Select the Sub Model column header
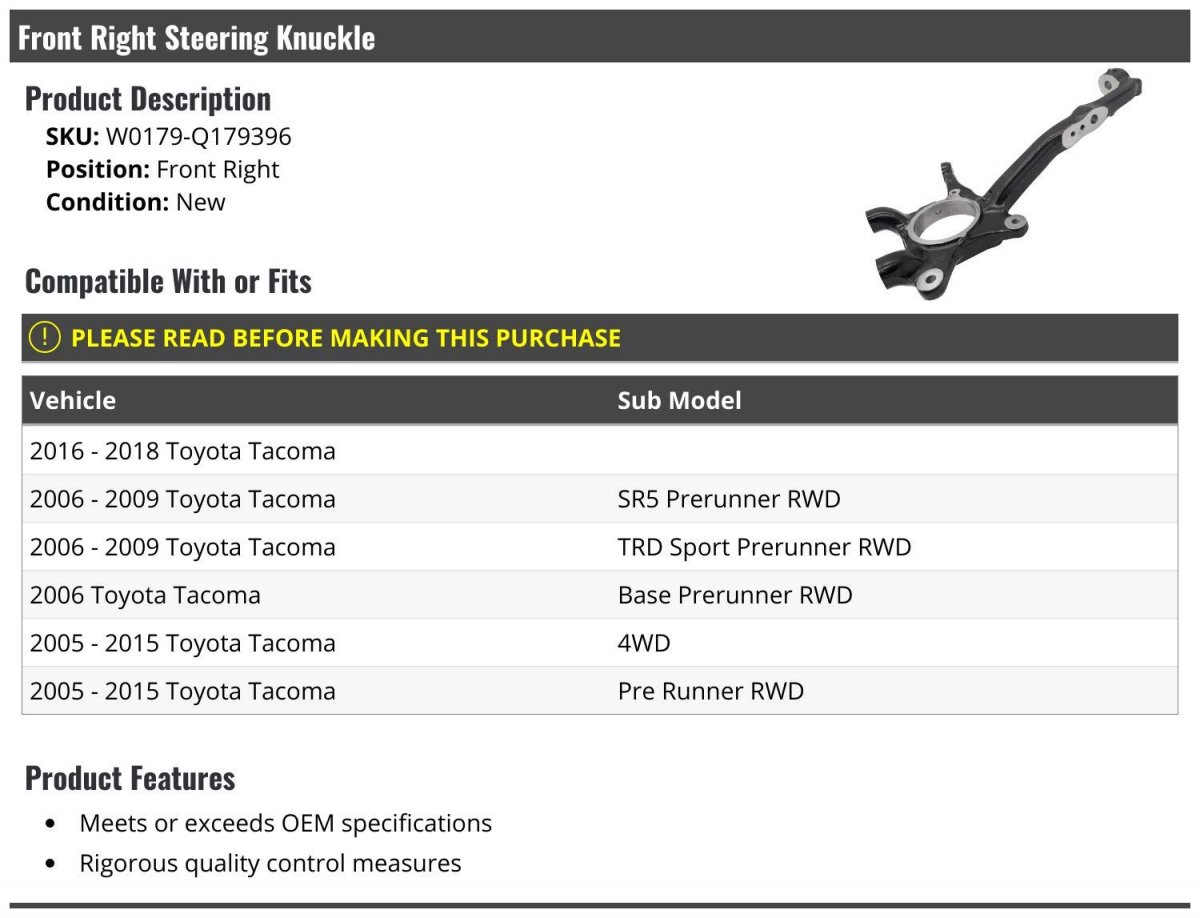This screenshot has height=918, width=1200. click(x=679, y=400)
